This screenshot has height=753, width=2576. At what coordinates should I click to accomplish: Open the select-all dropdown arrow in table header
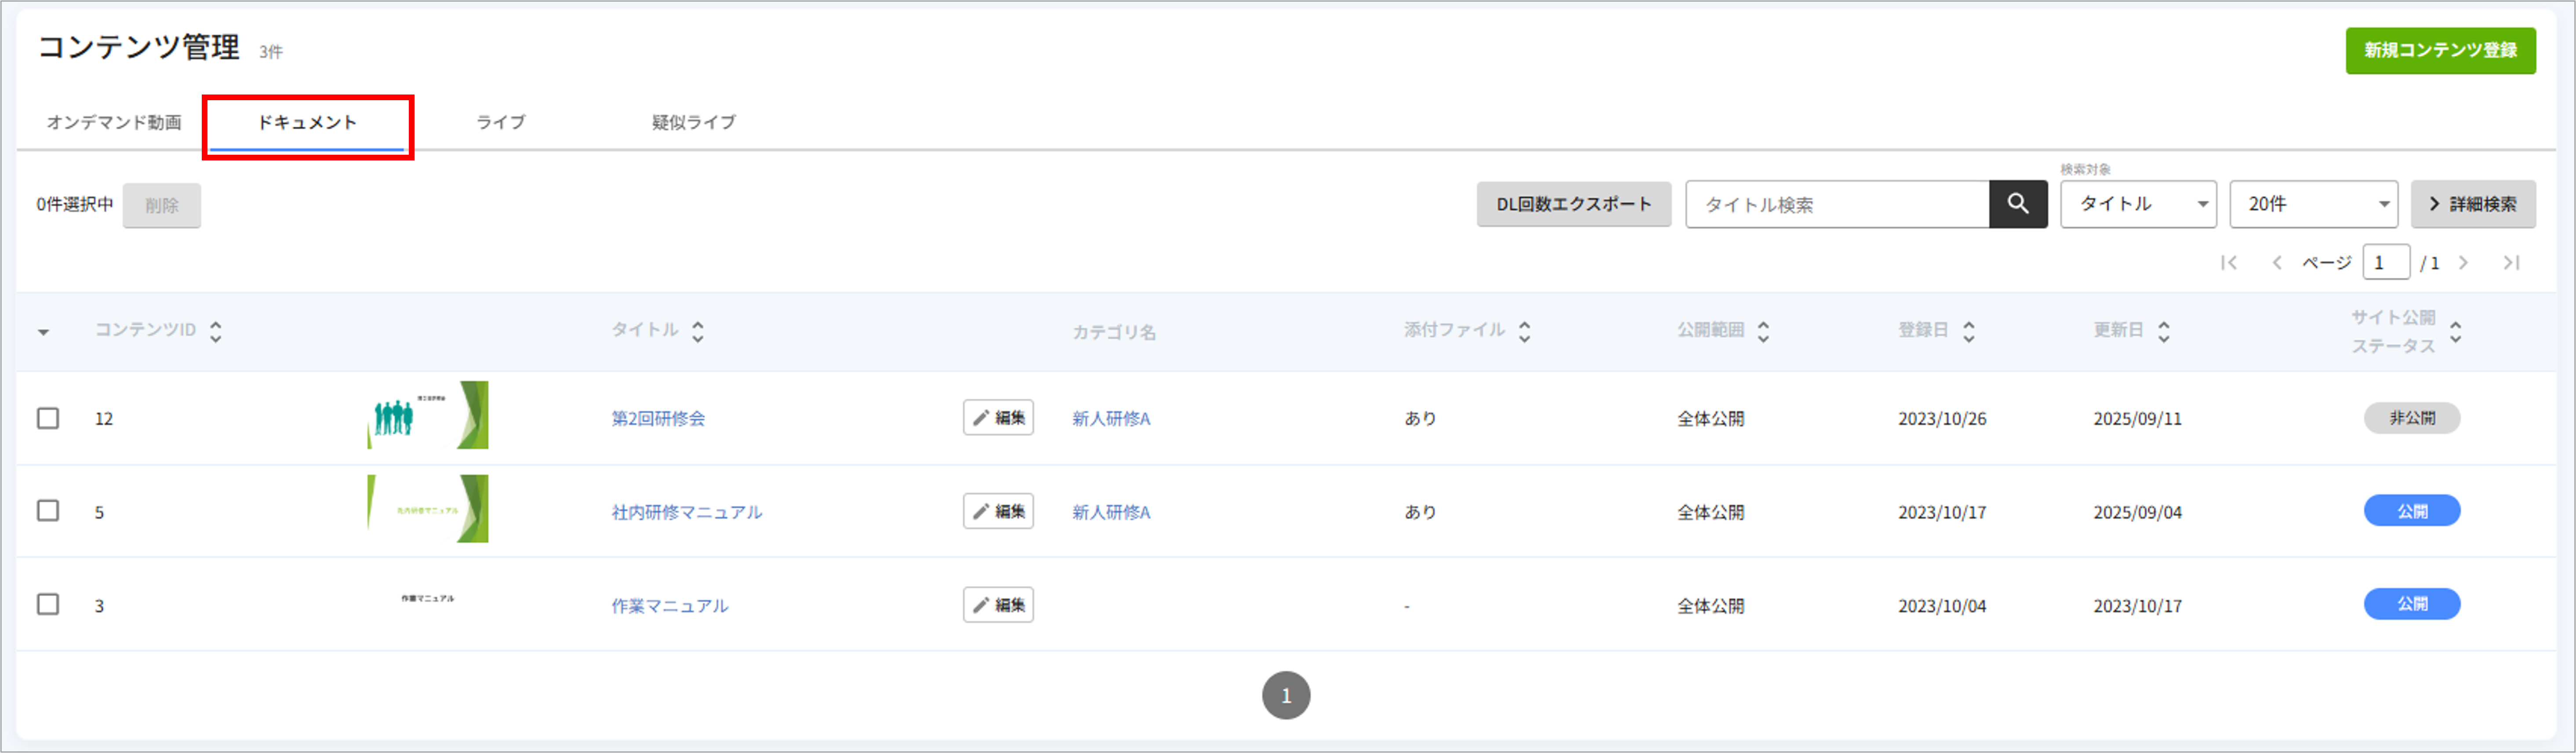pos(43,332)
